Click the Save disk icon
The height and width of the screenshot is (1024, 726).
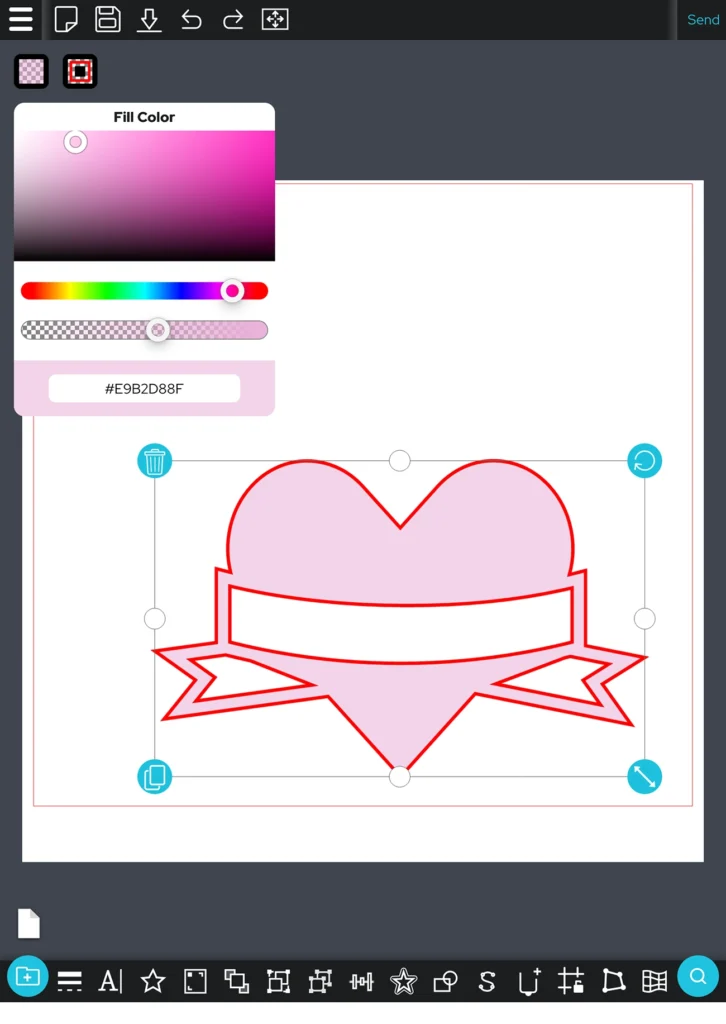pyautogui.click(x=108, y=19)
